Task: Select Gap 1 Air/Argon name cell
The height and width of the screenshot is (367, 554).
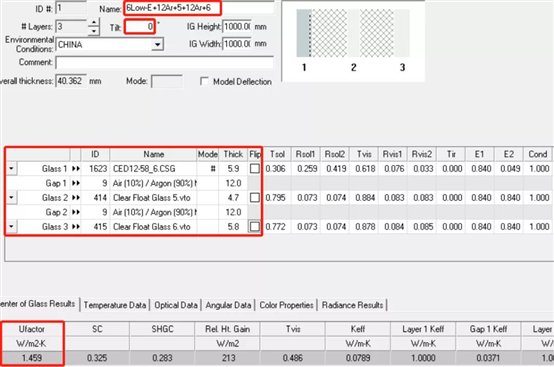Action: 153,183
